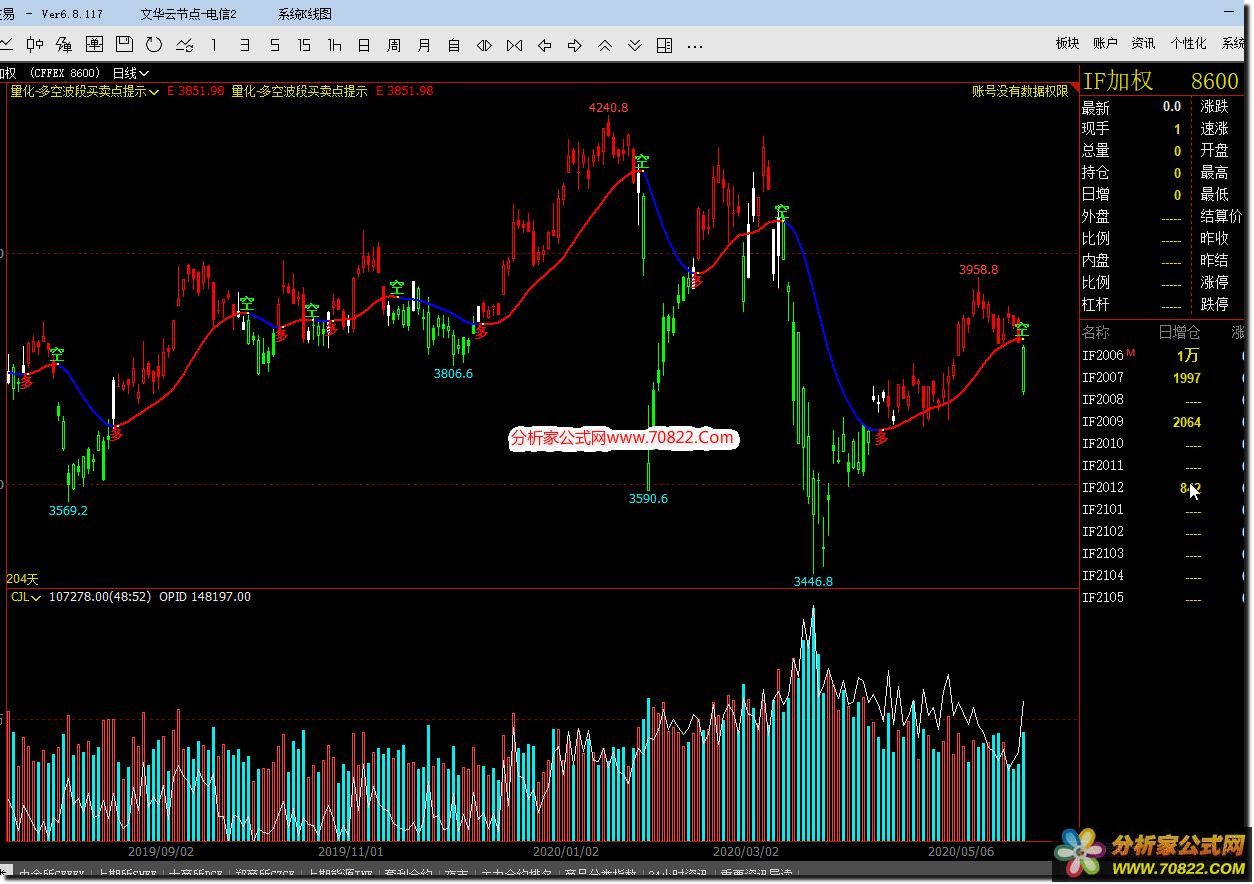Viewport: 1254px width, 884px height.
Task: Switch to weekly 周 period
Action: [x=394, y=44]
